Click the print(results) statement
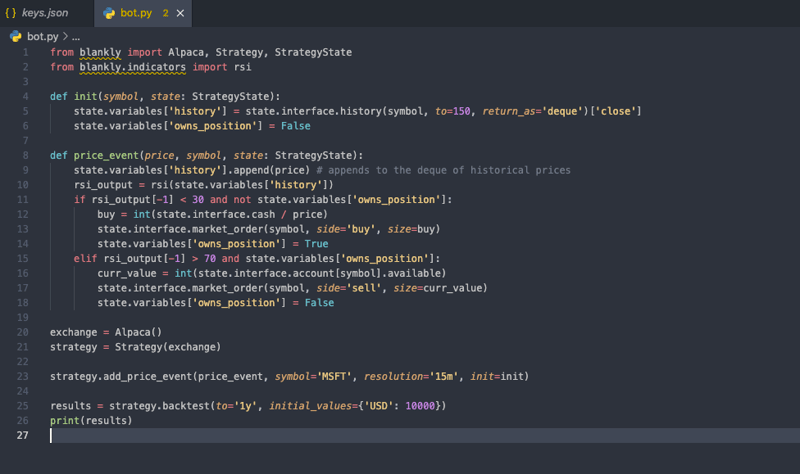Screen dimensions: 800x474 pyautogui.click(x=91, y=420)
